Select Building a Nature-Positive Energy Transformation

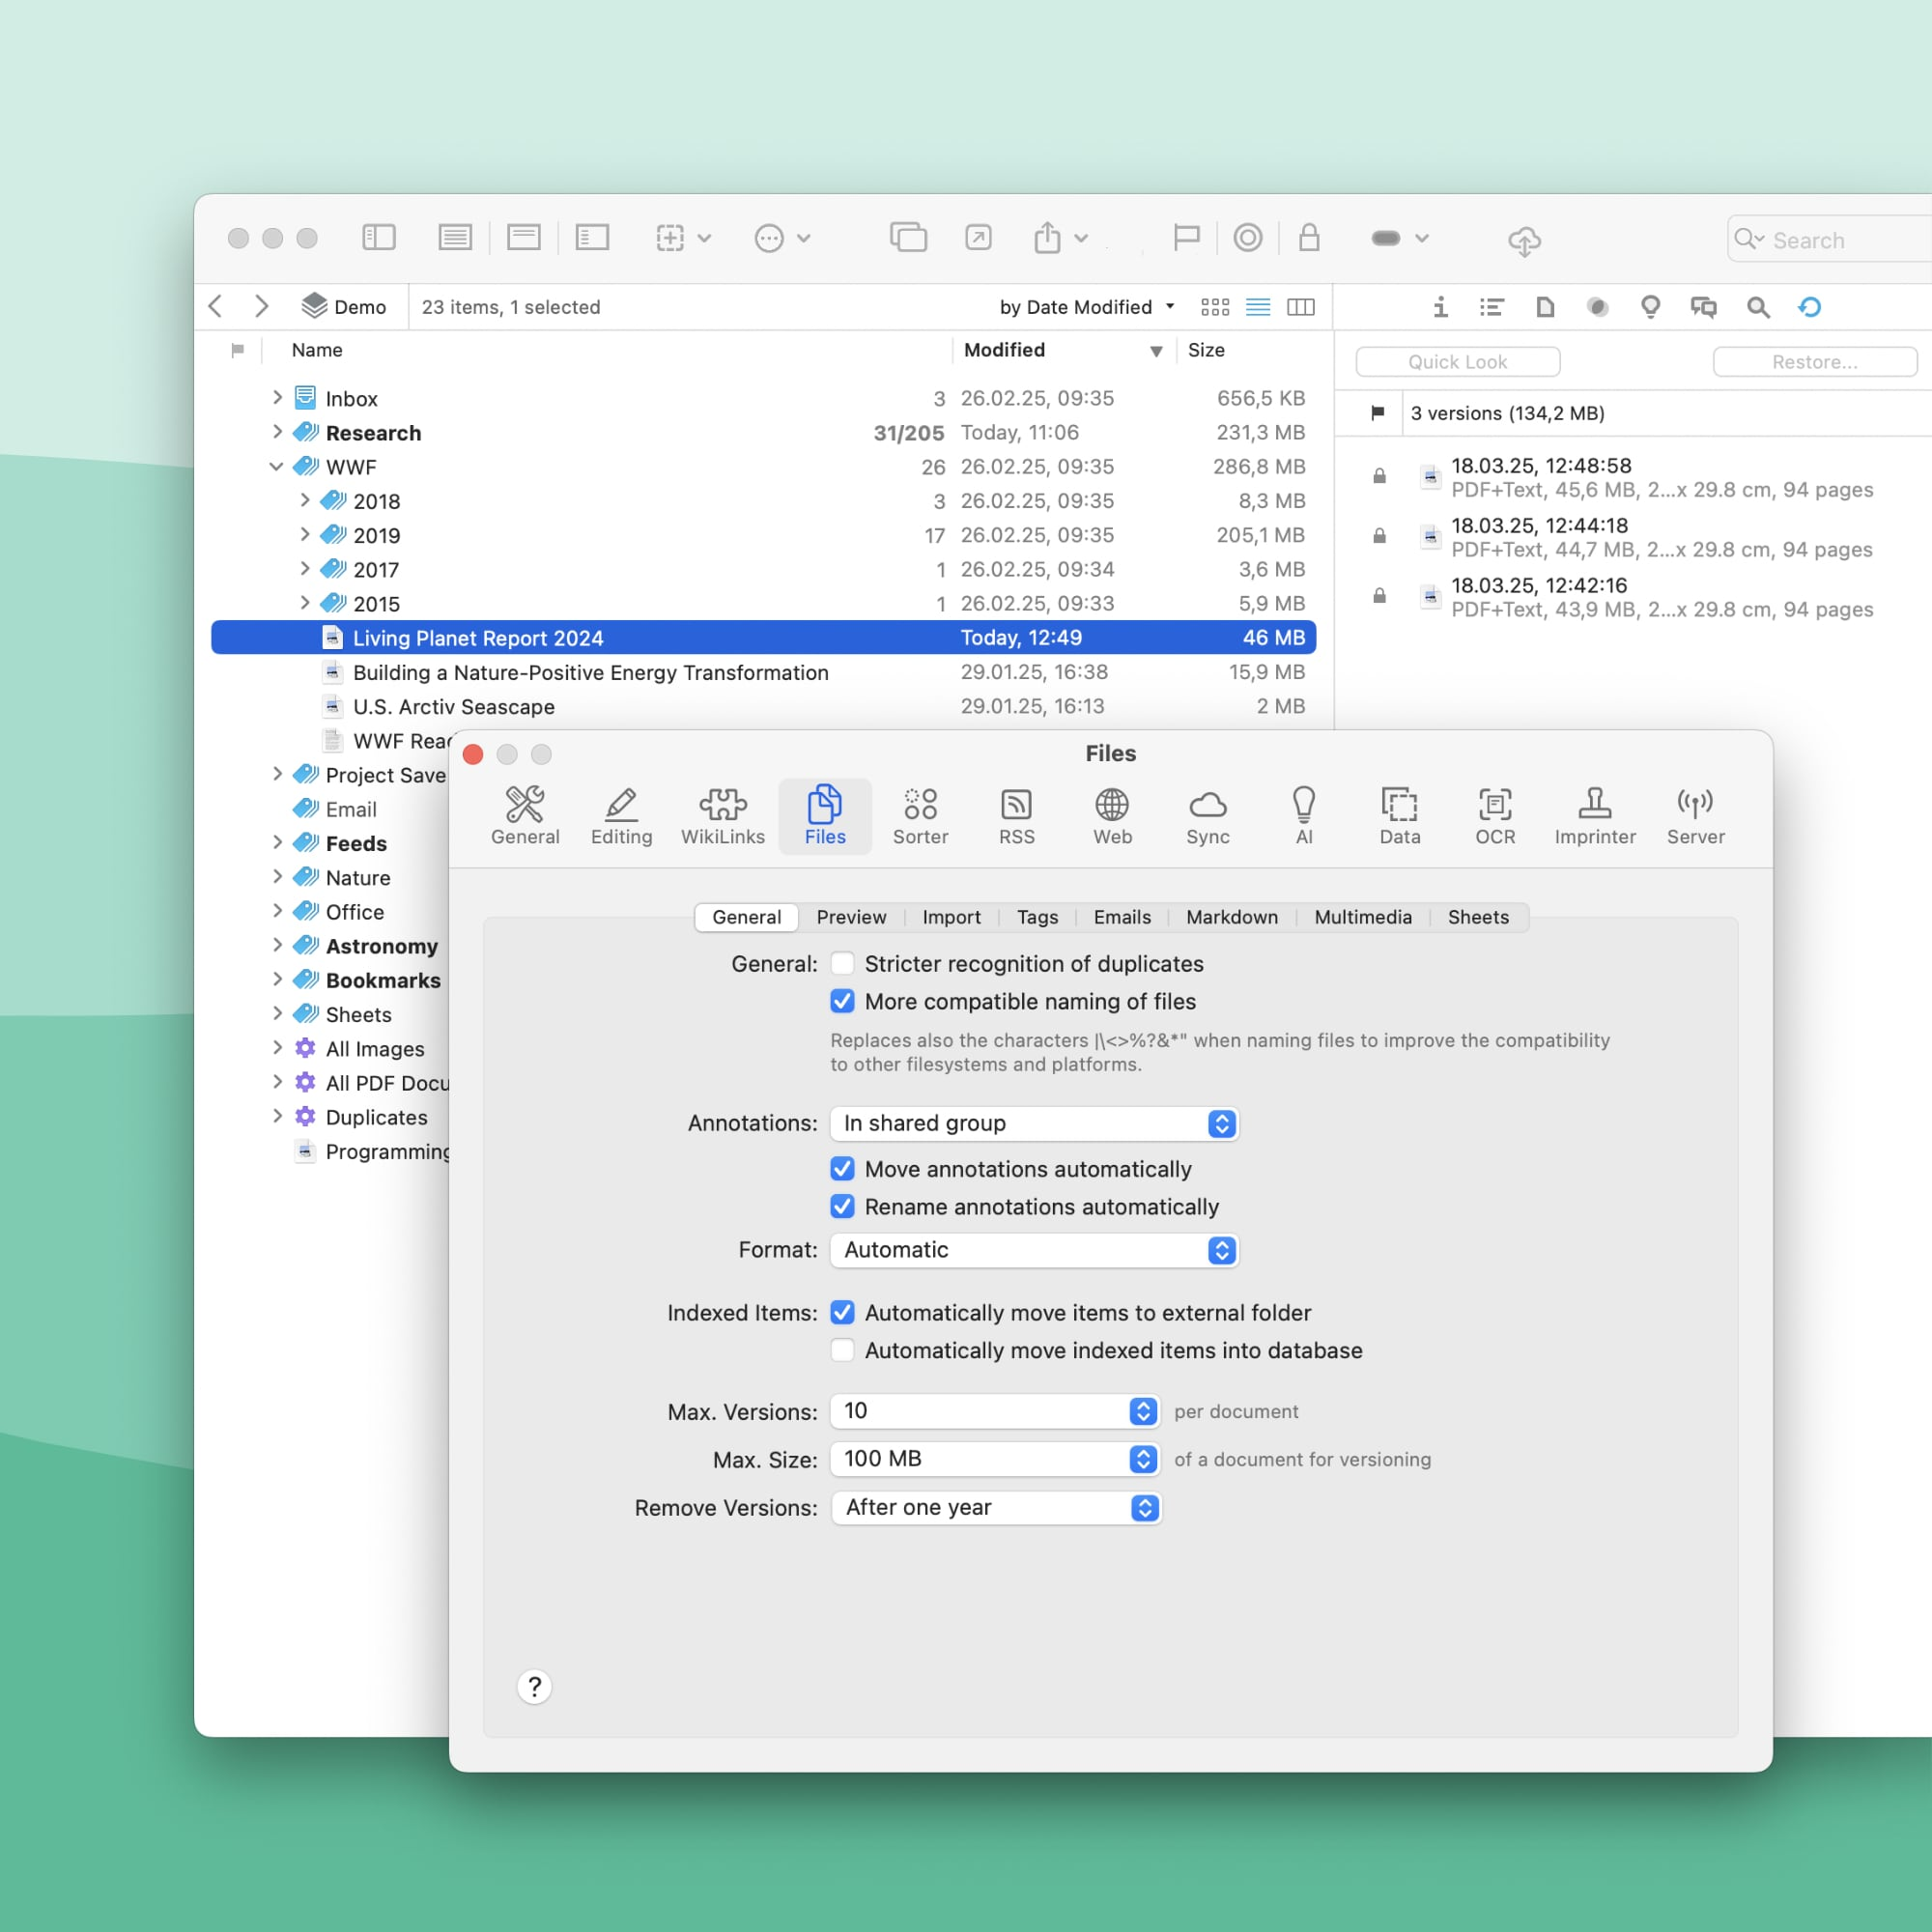click(763, 672)
